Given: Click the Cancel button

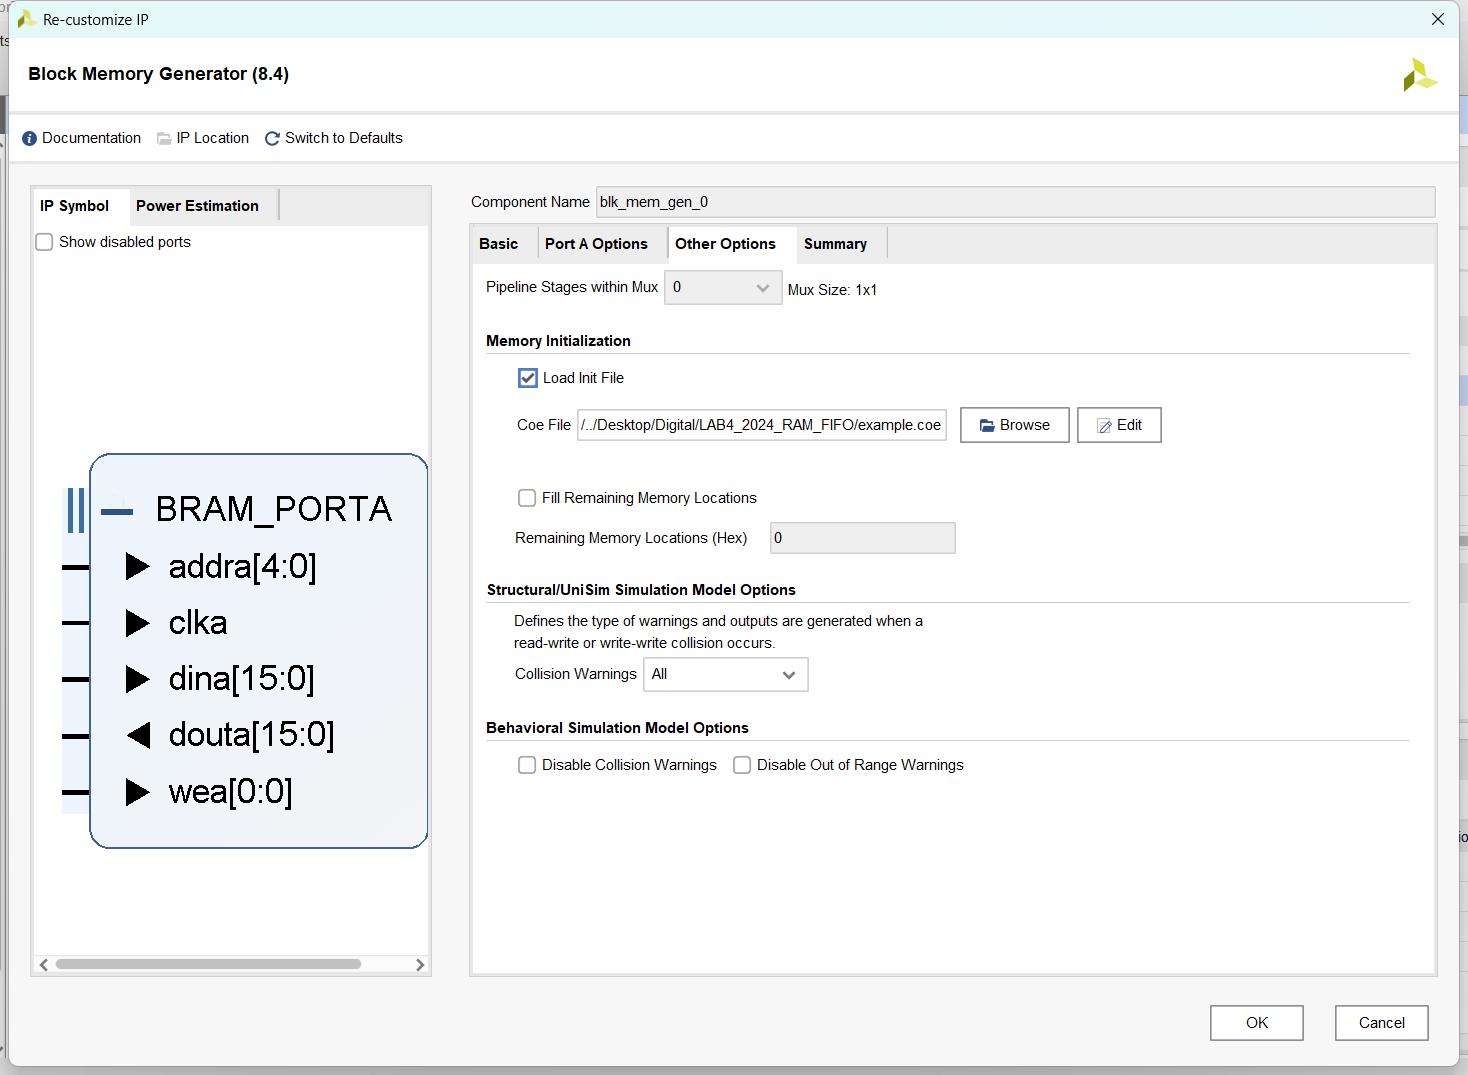Looking at the screenshot, I should coord(1382,1023).
